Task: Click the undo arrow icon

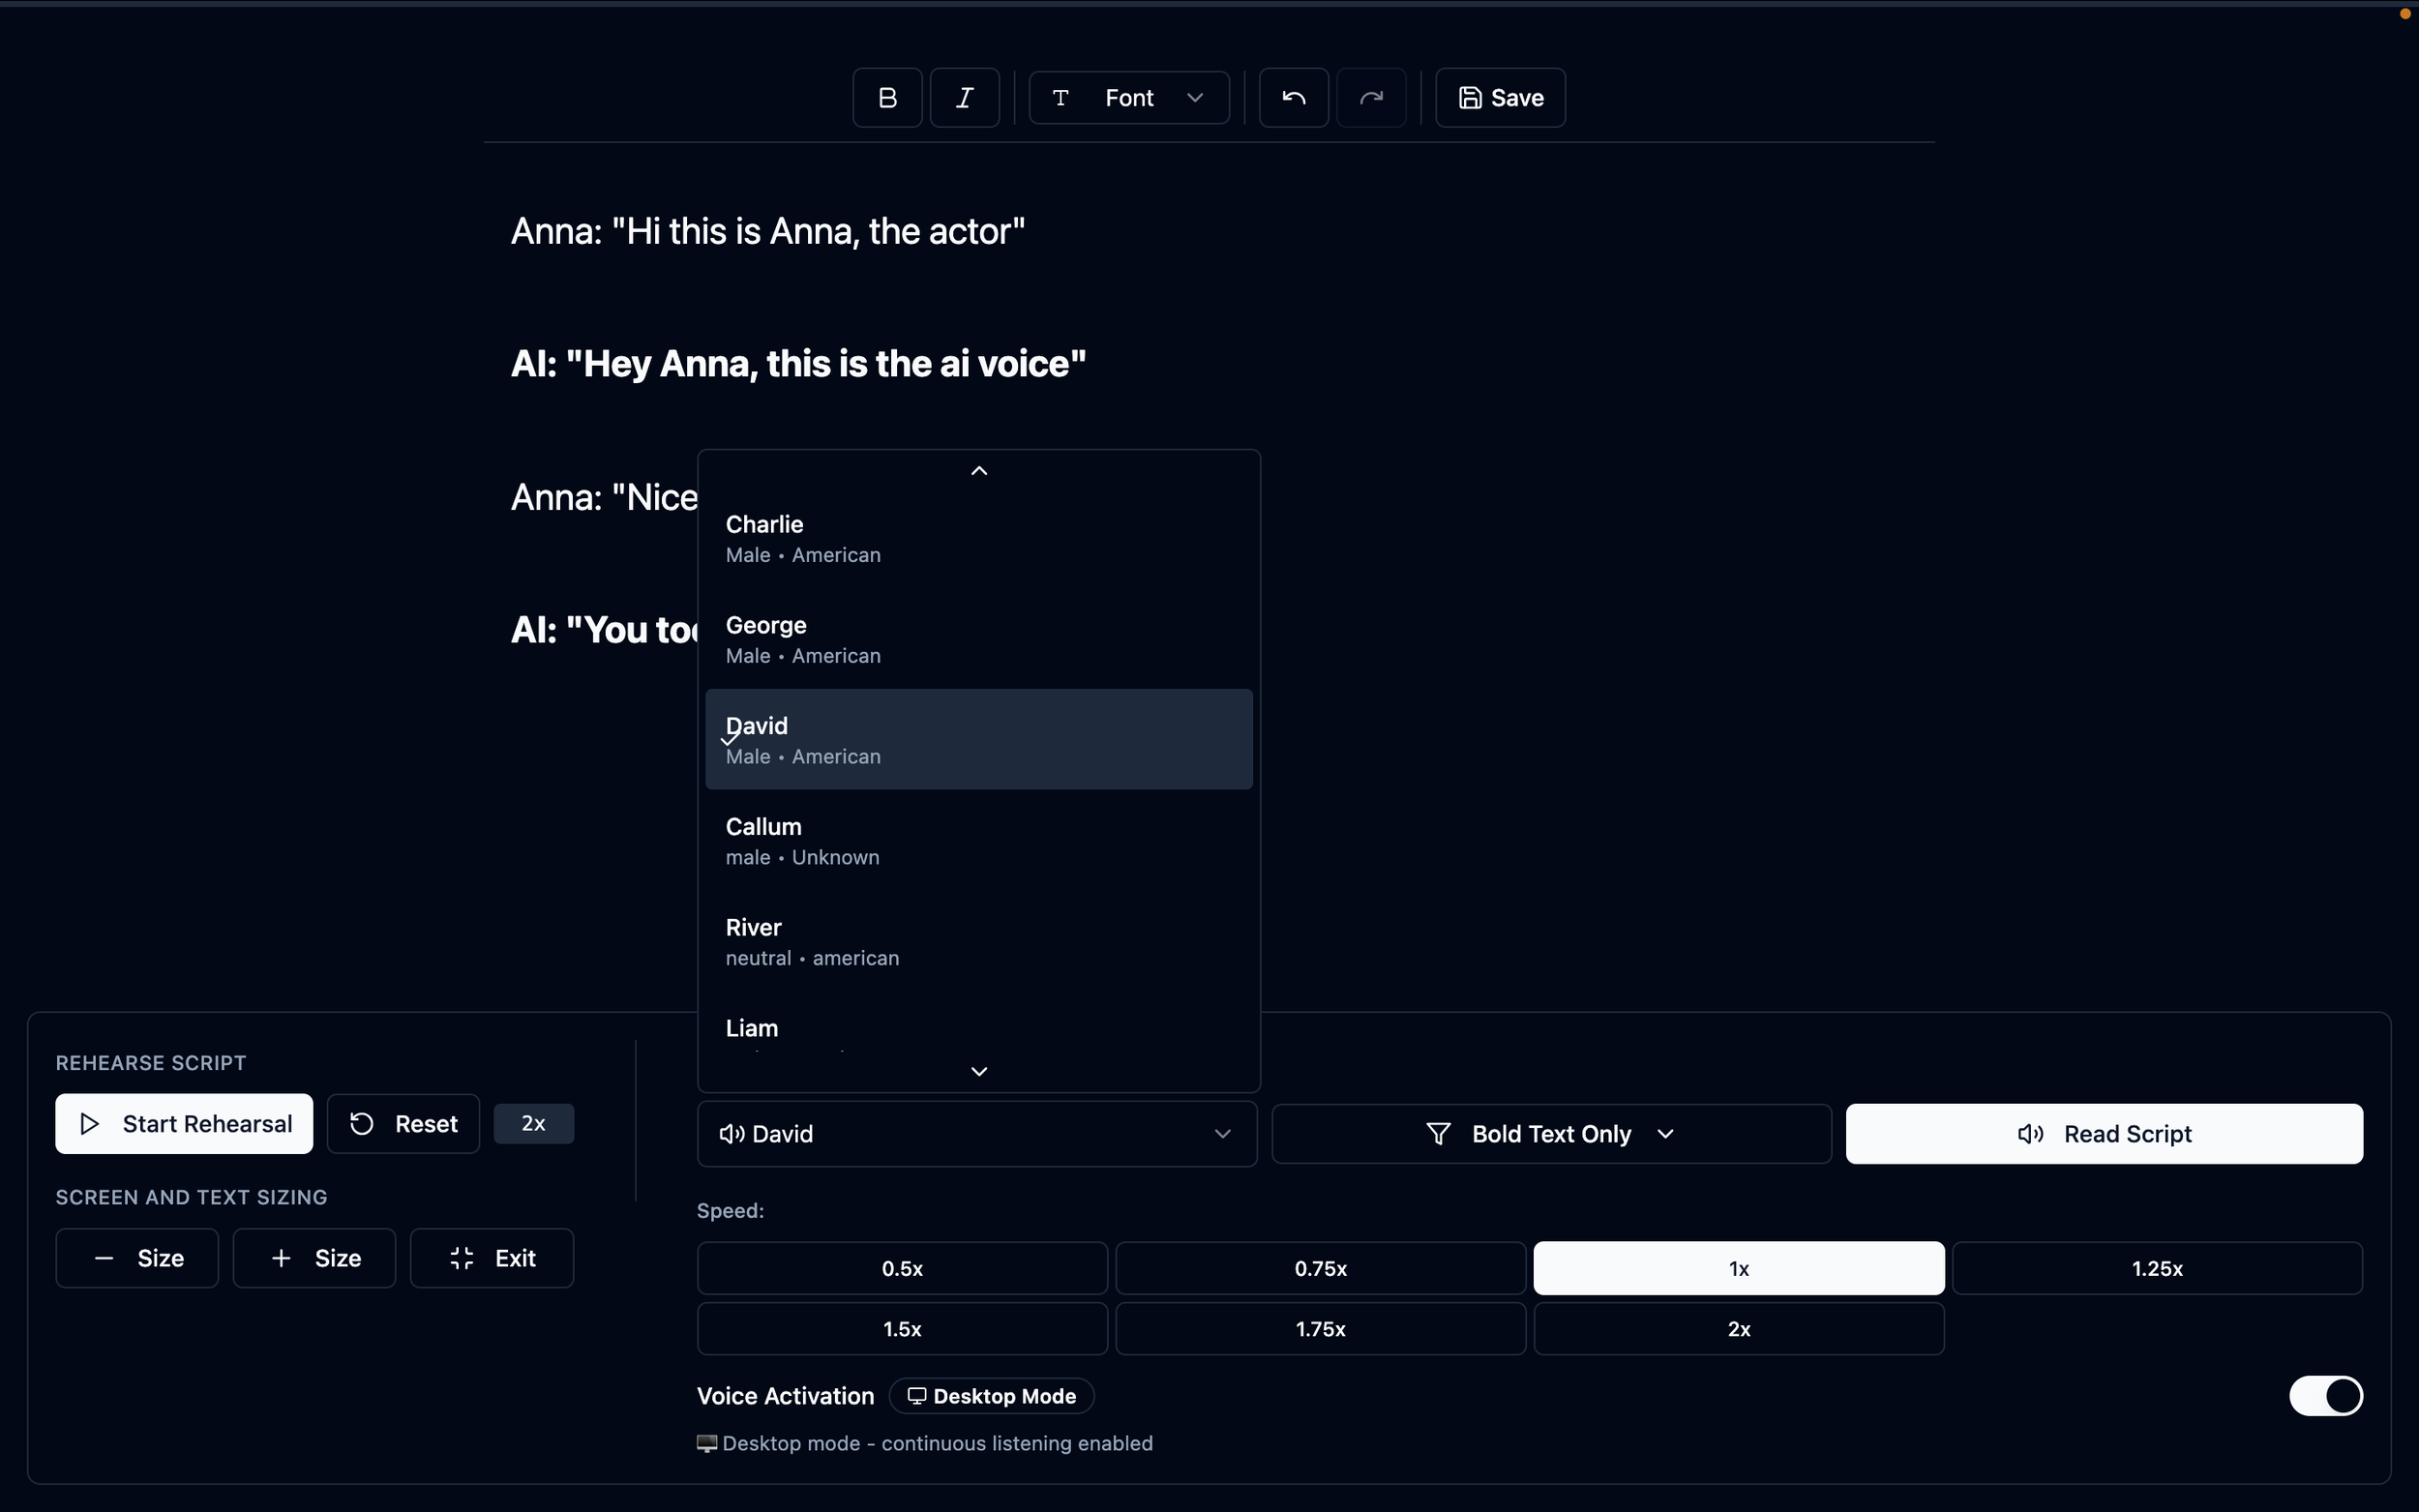Action: (1293, 98)
